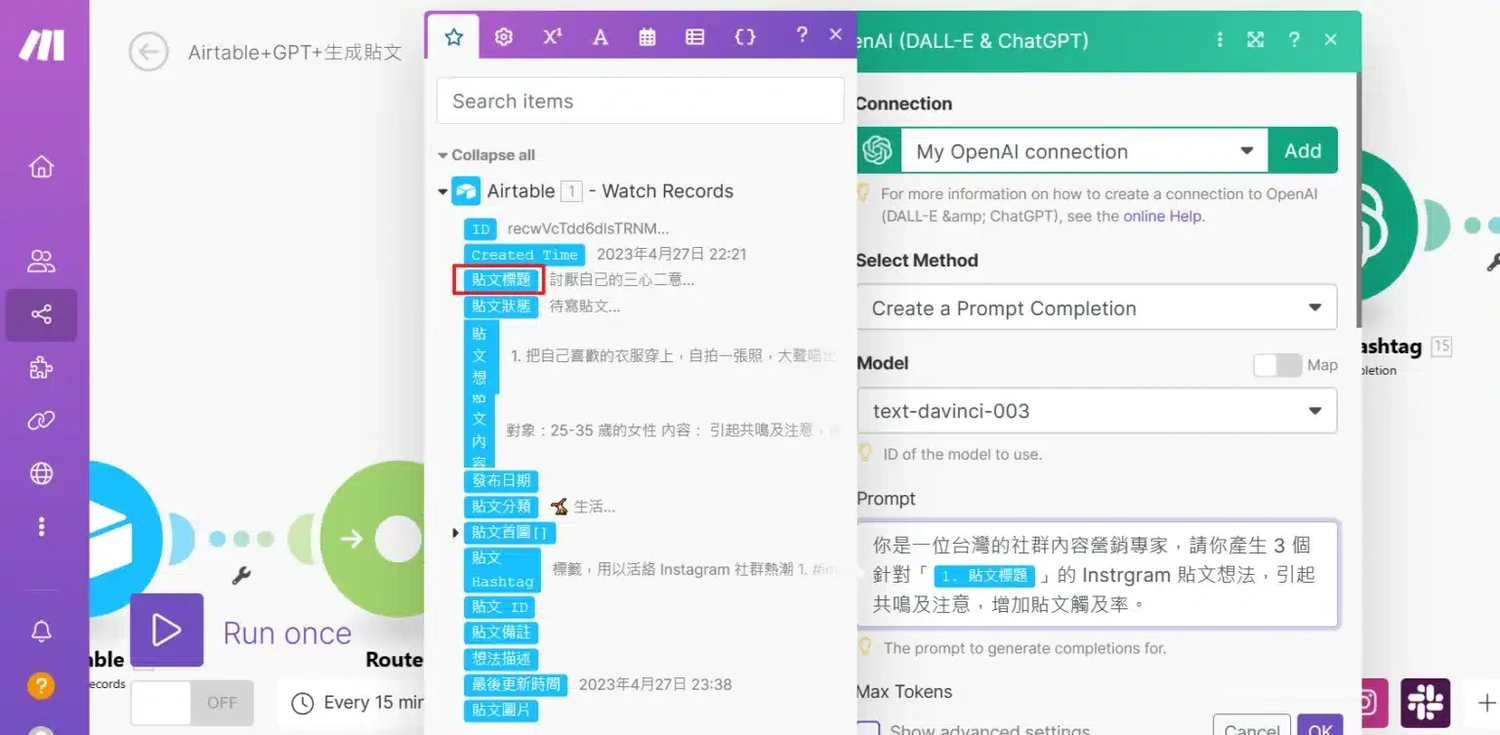This screenshot has width=1500, height=735.
Task: Select the 貼文狀態 mapping pill
Action: coord(501,306)
